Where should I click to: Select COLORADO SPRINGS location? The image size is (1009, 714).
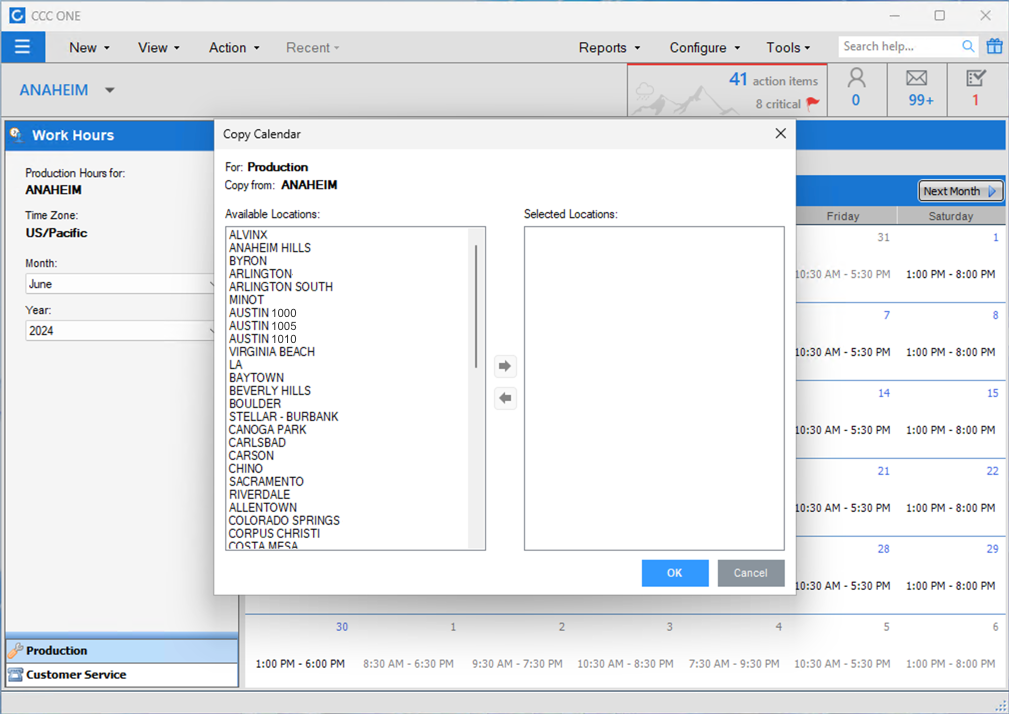284,520
